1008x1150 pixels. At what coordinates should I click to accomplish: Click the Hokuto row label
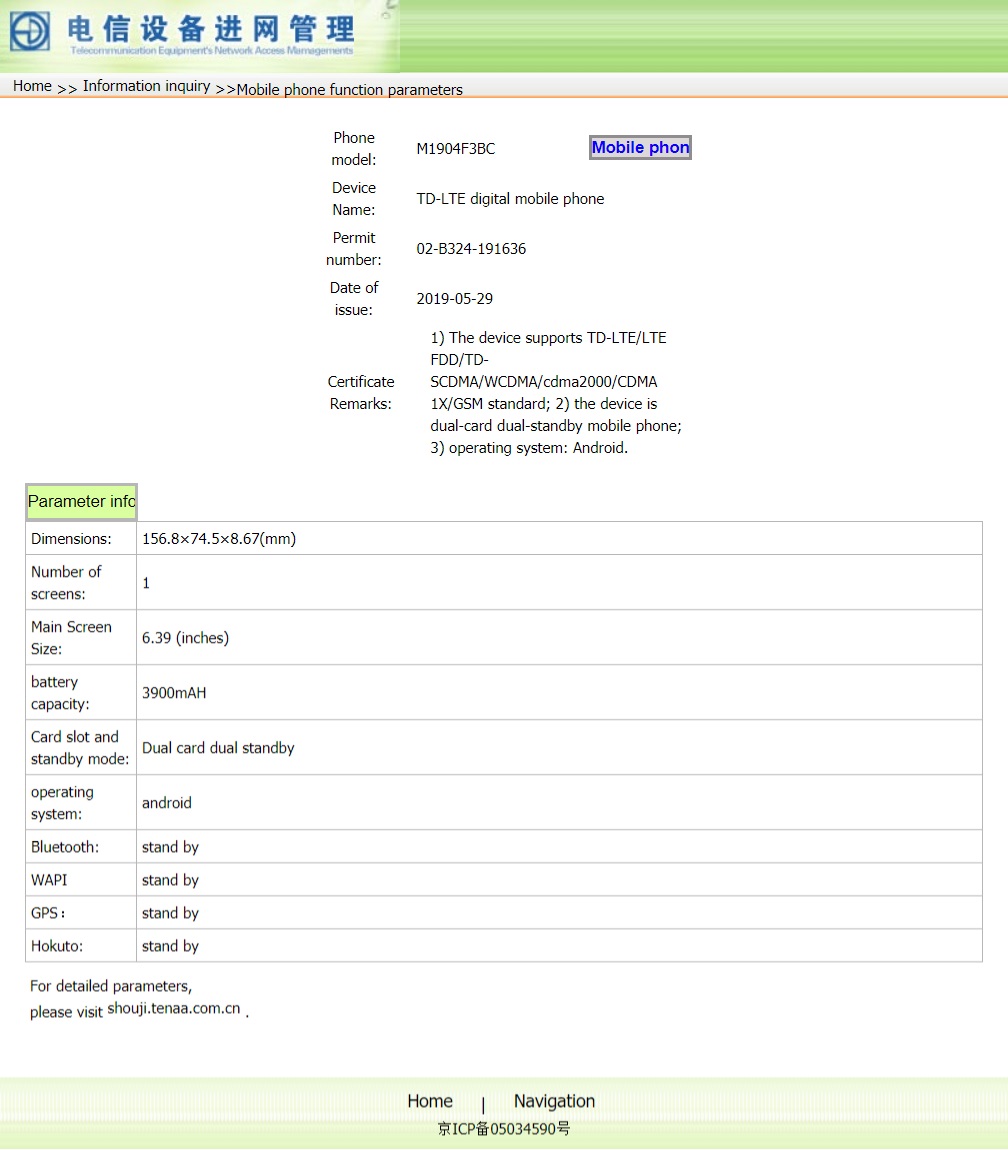pyautogui.click(x=57, y=946)
